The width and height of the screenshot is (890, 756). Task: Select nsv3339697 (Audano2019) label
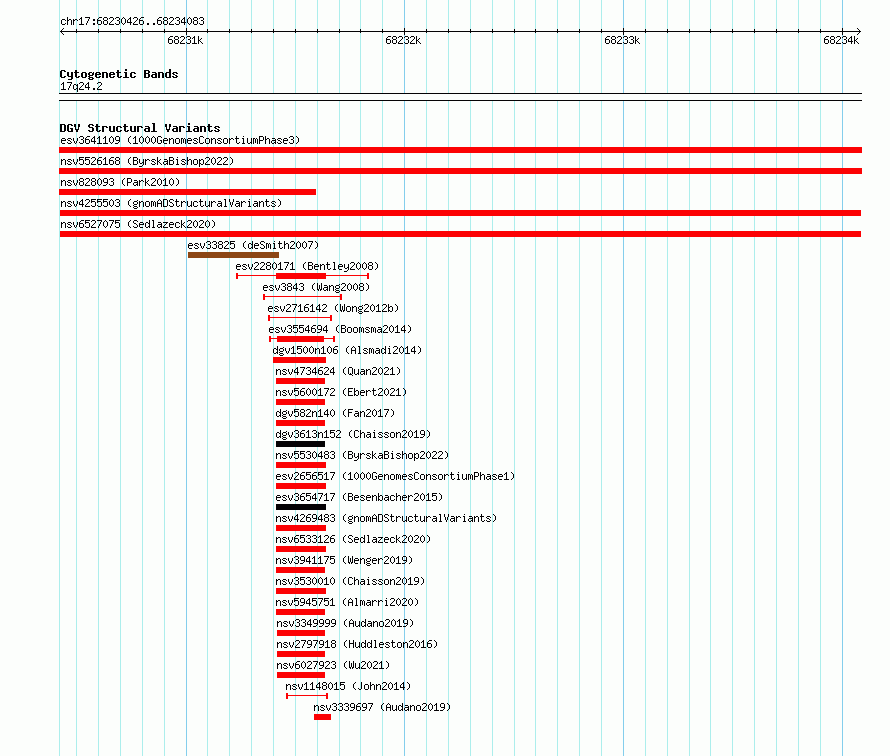pyautogui.click(x=382, y=707)
